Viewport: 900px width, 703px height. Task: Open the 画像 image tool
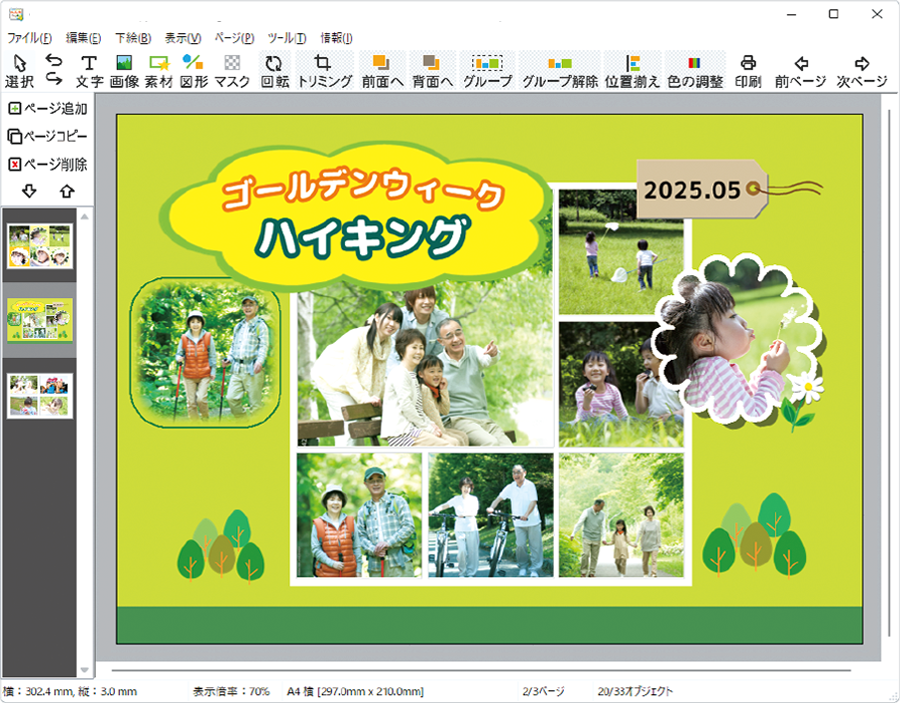124,70
